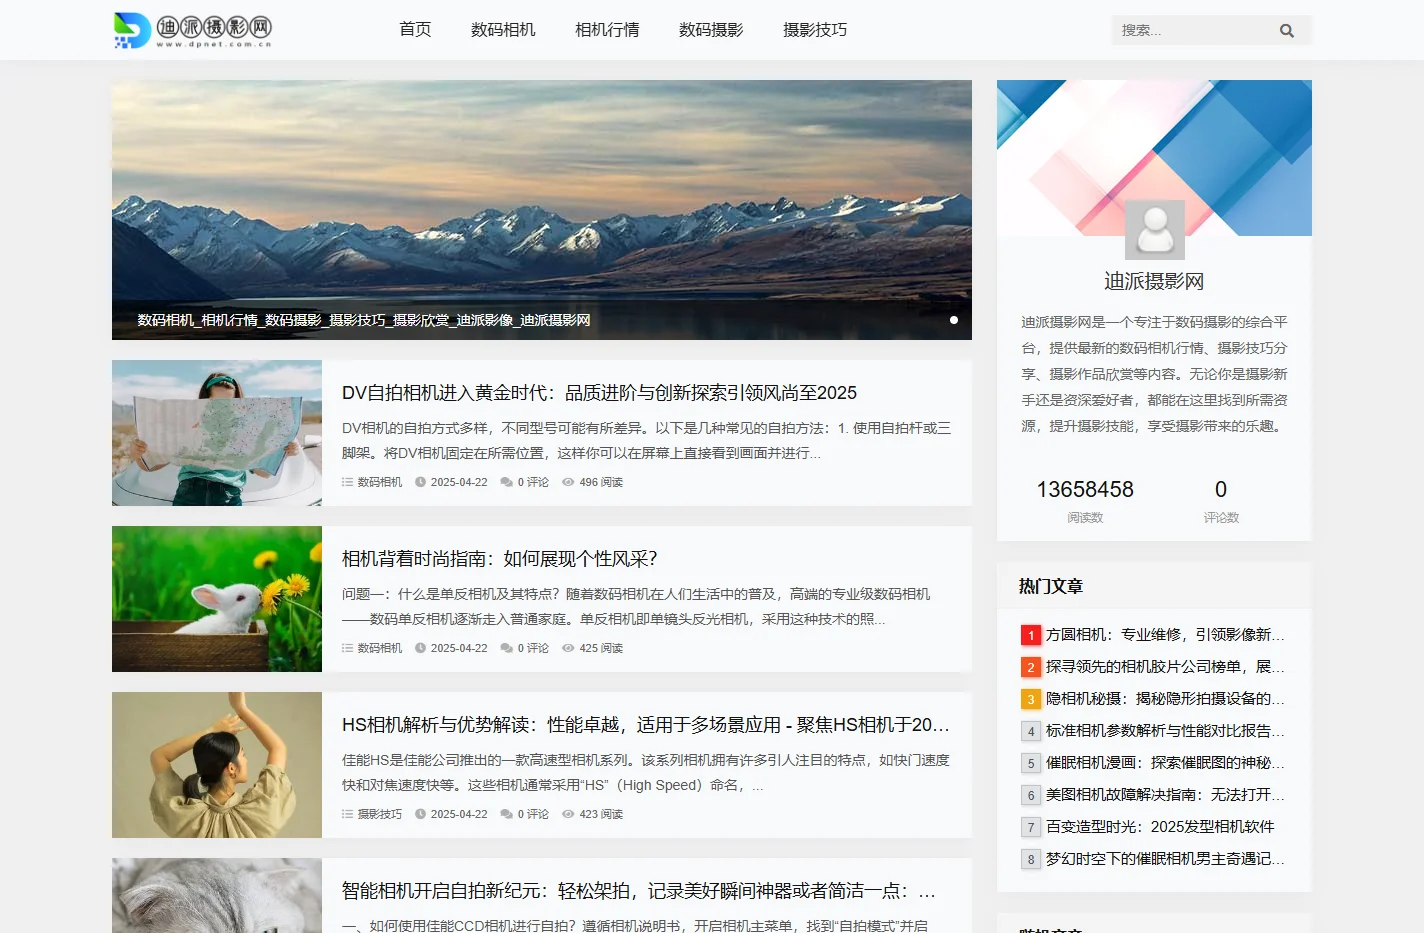Viewport: 1424px width, 933px height.
Task: Open article DV自拍相机进入黄金时代
Action: coord(599,393)
